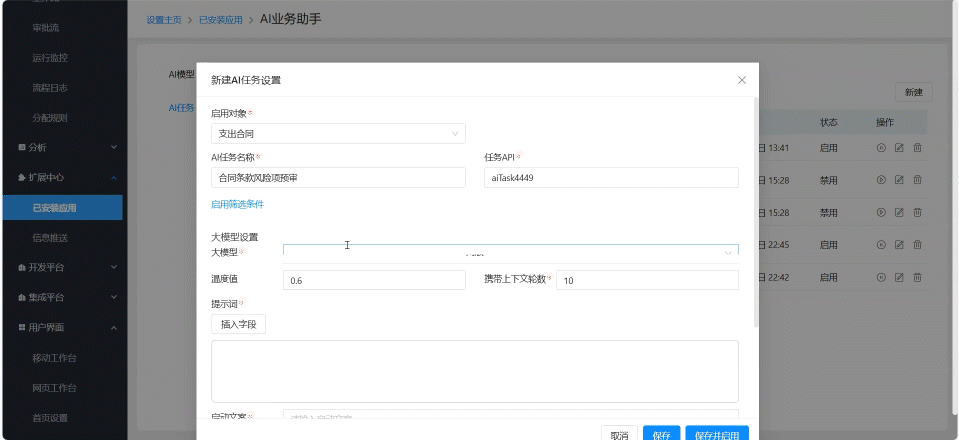This screenshot has width=959, height=440.
Task: Click the 提示词 text area
Action: click(x=474, y=371)
